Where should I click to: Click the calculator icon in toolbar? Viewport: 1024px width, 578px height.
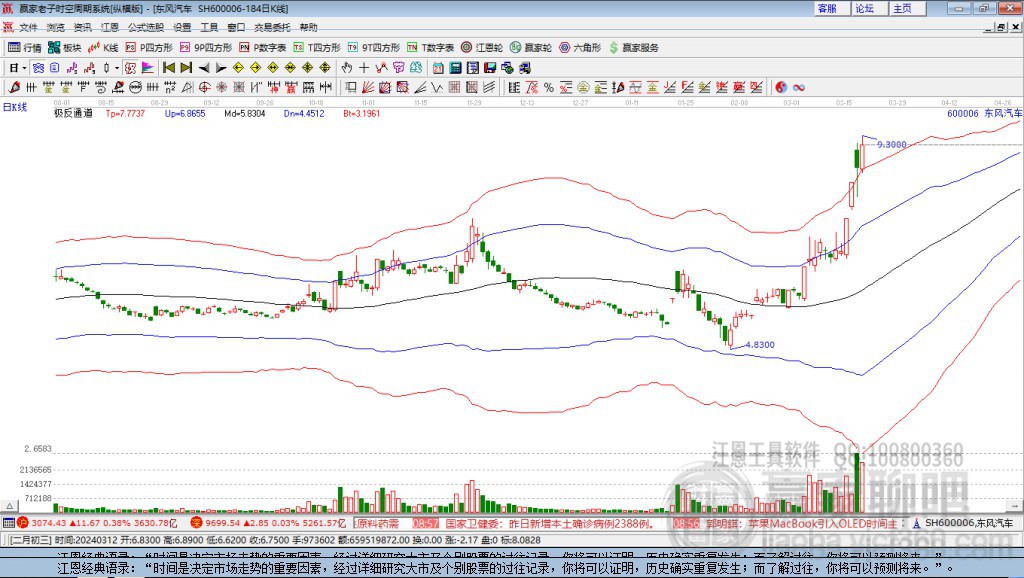click(x=455, y=68)
